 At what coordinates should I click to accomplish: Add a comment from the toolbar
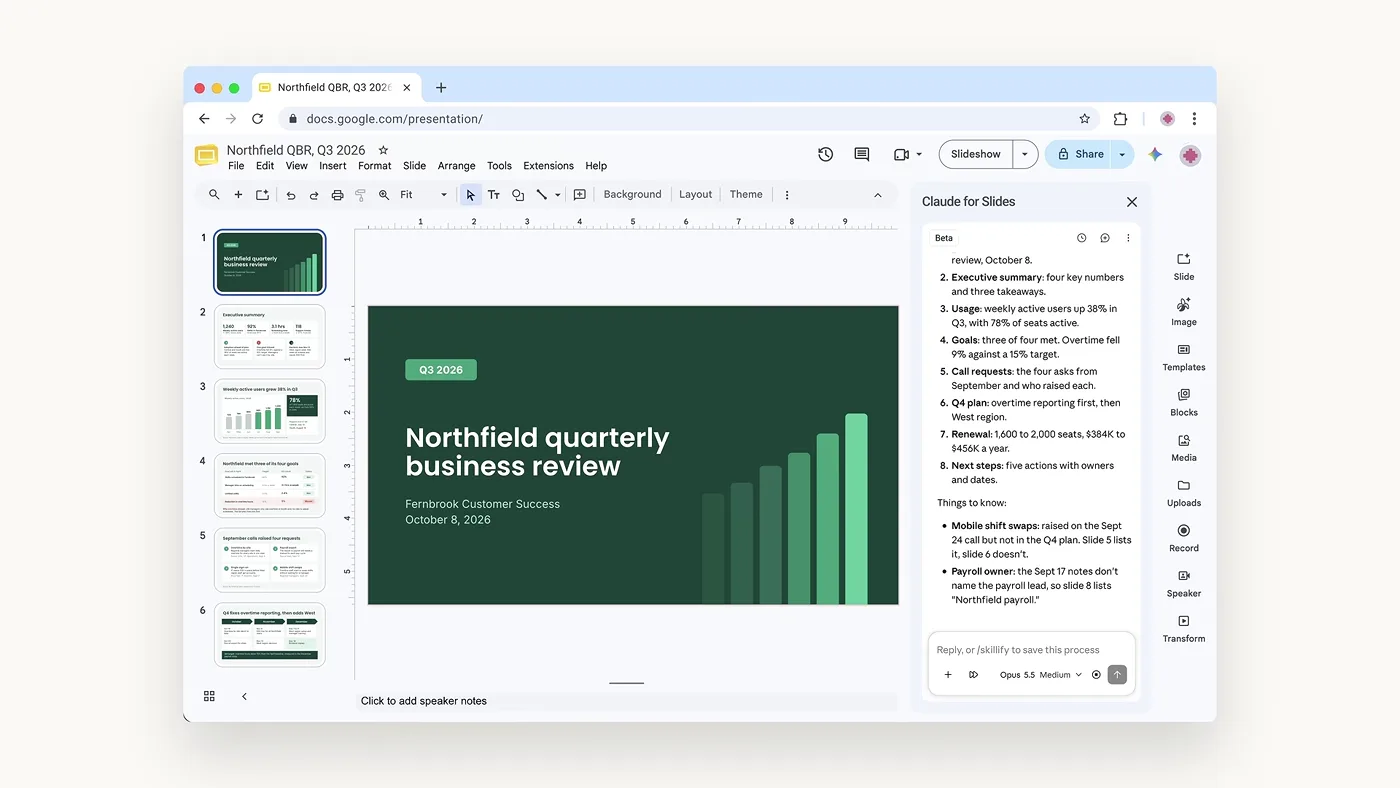(579, 195)
